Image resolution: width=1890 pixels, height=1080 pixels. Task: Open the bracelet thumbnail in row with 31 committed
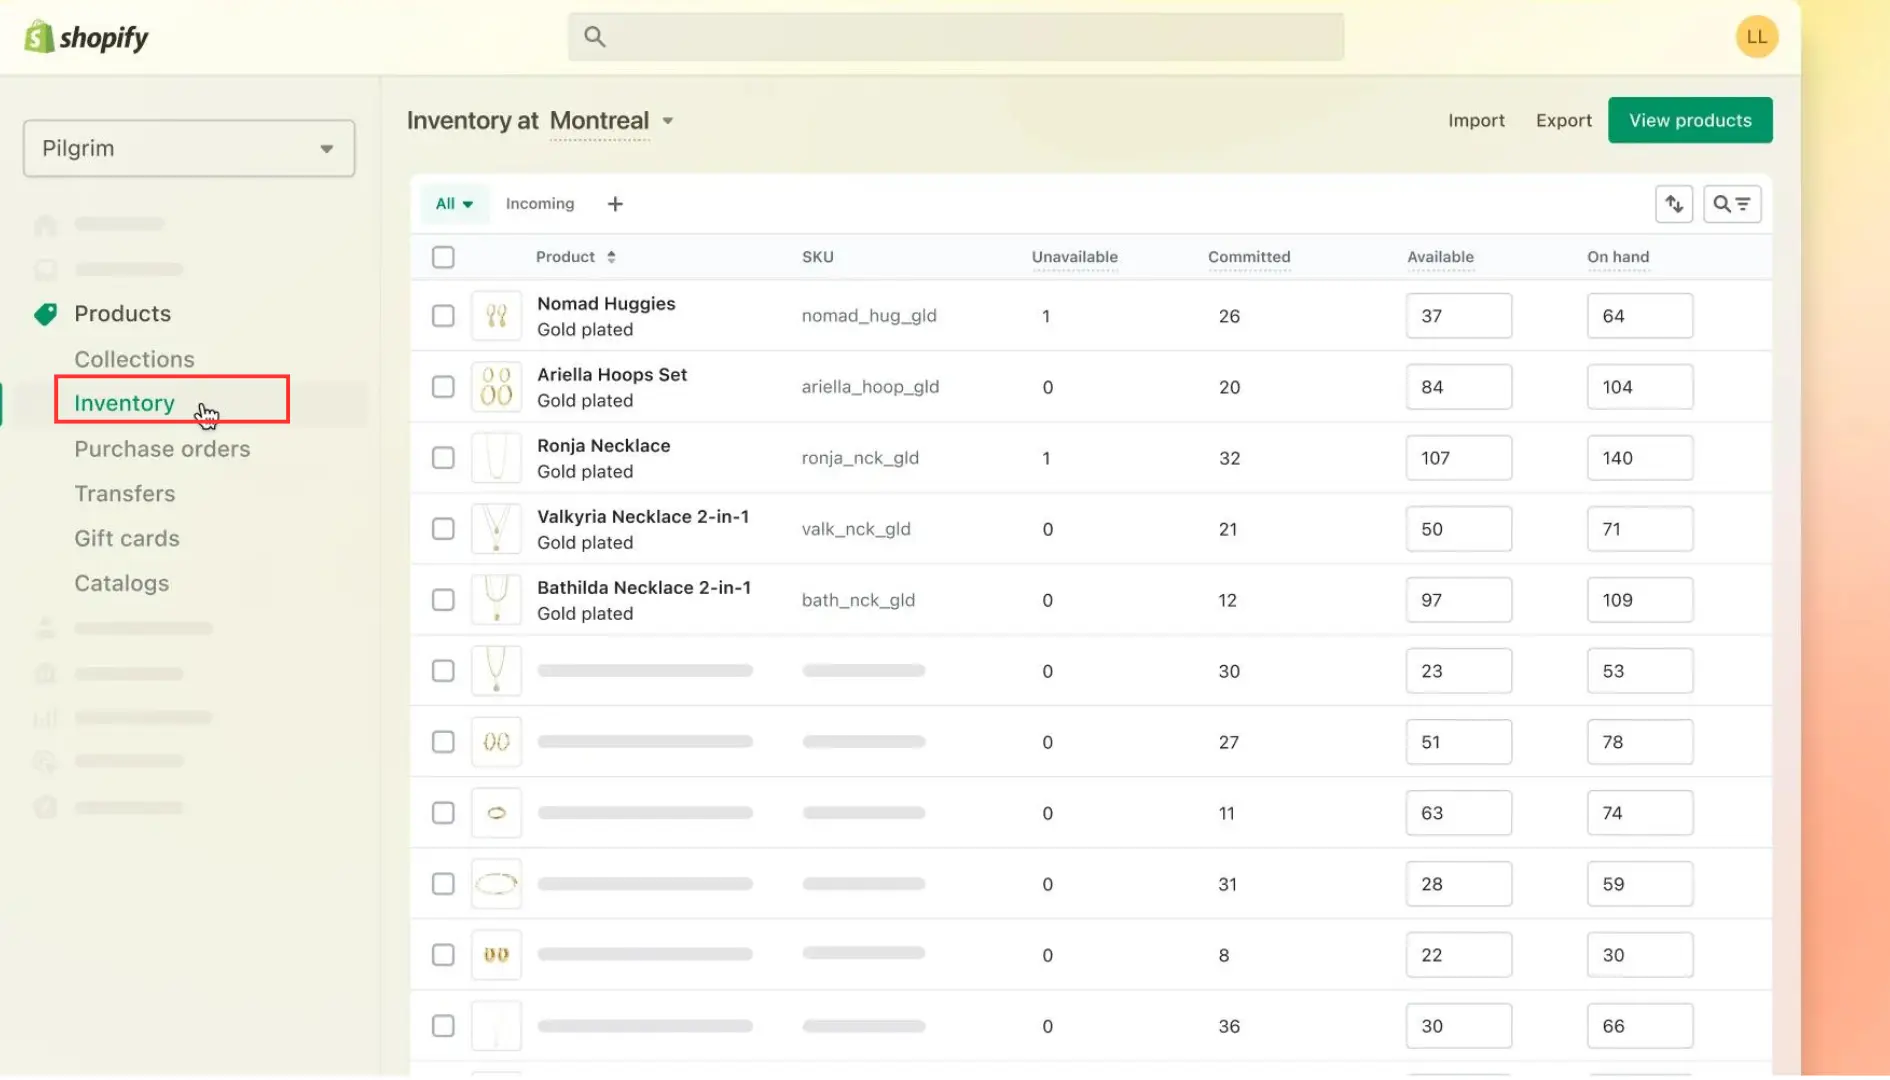pyautogui.click(x=496, y=884)
